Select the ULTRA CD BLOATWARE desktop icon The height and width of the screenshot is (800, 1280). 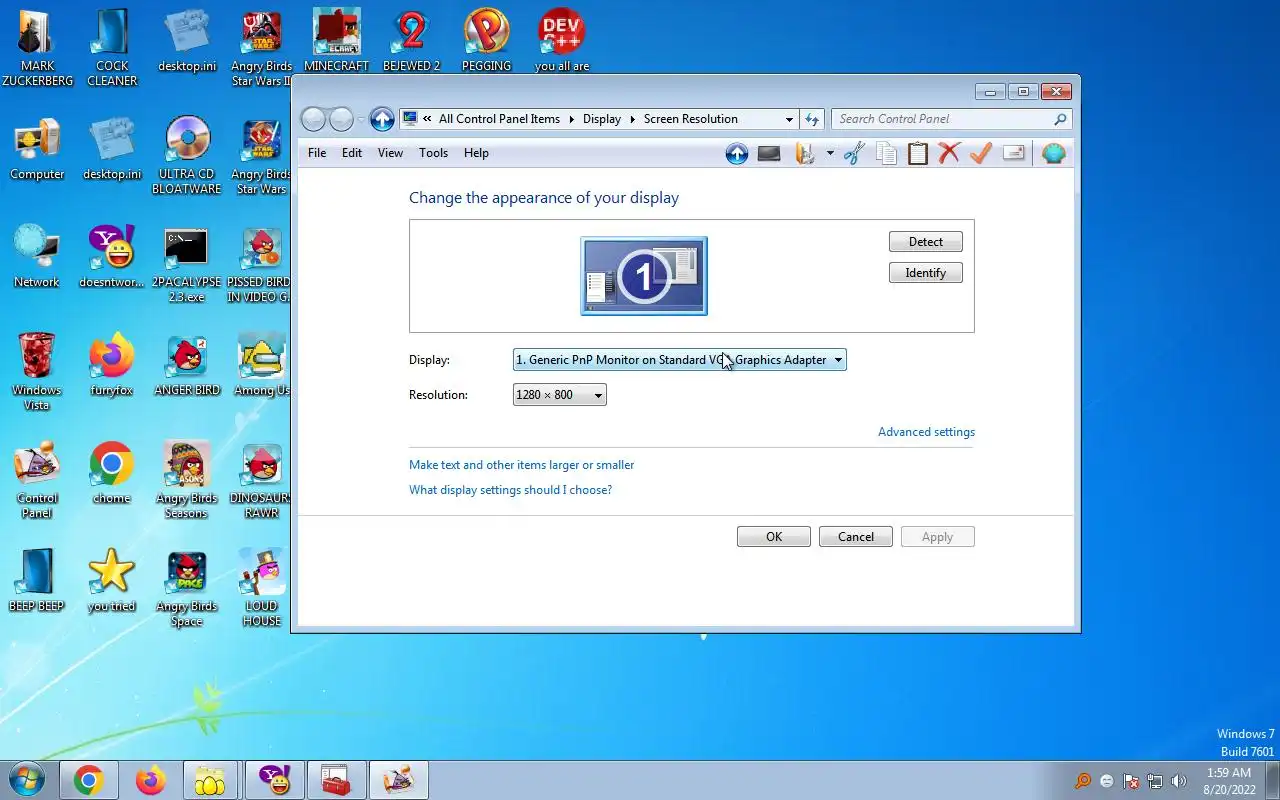[187, 156]
